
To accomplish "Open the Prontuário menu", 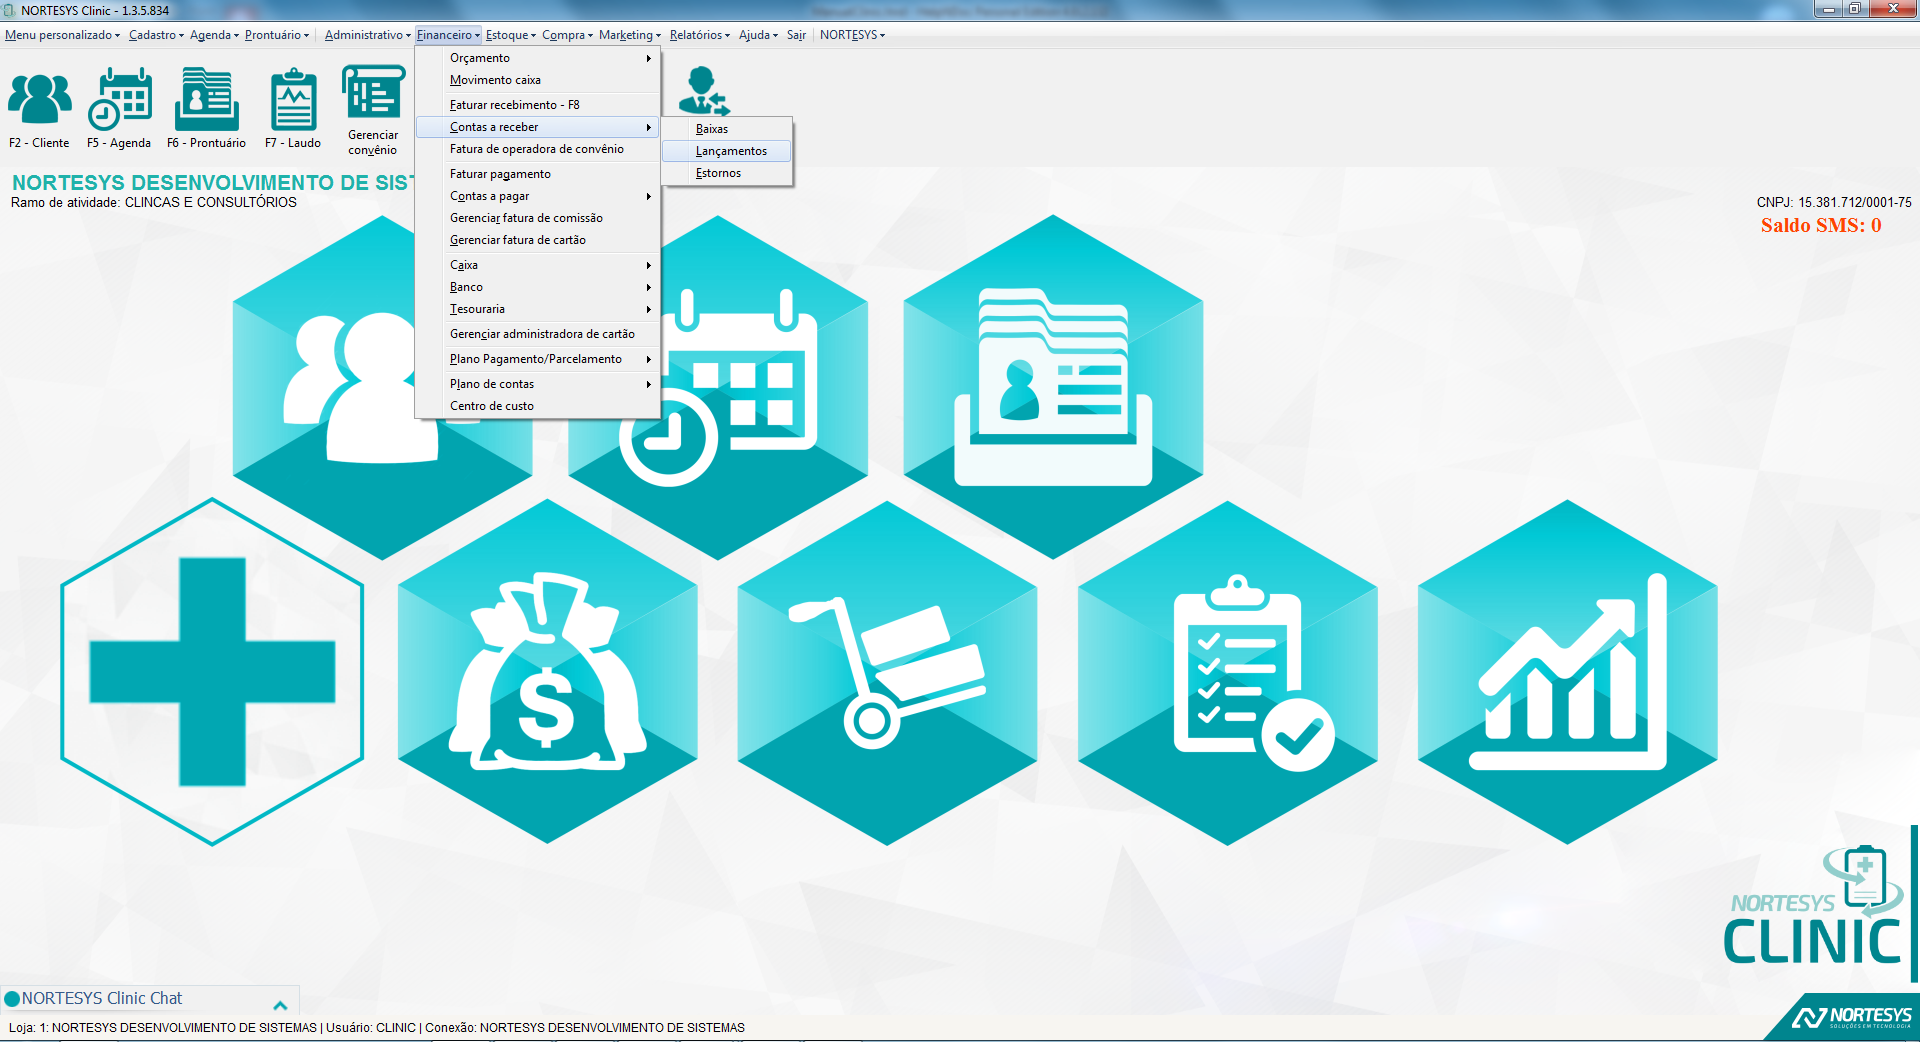I will [276, 35].
